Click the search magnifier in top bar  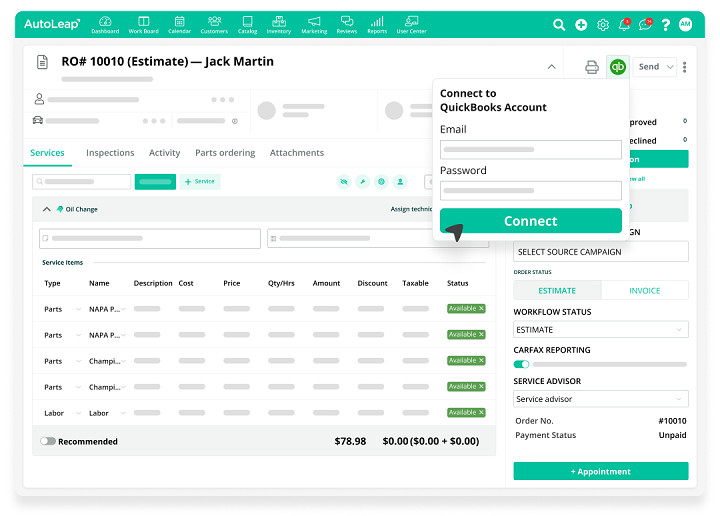coord(560,25)
